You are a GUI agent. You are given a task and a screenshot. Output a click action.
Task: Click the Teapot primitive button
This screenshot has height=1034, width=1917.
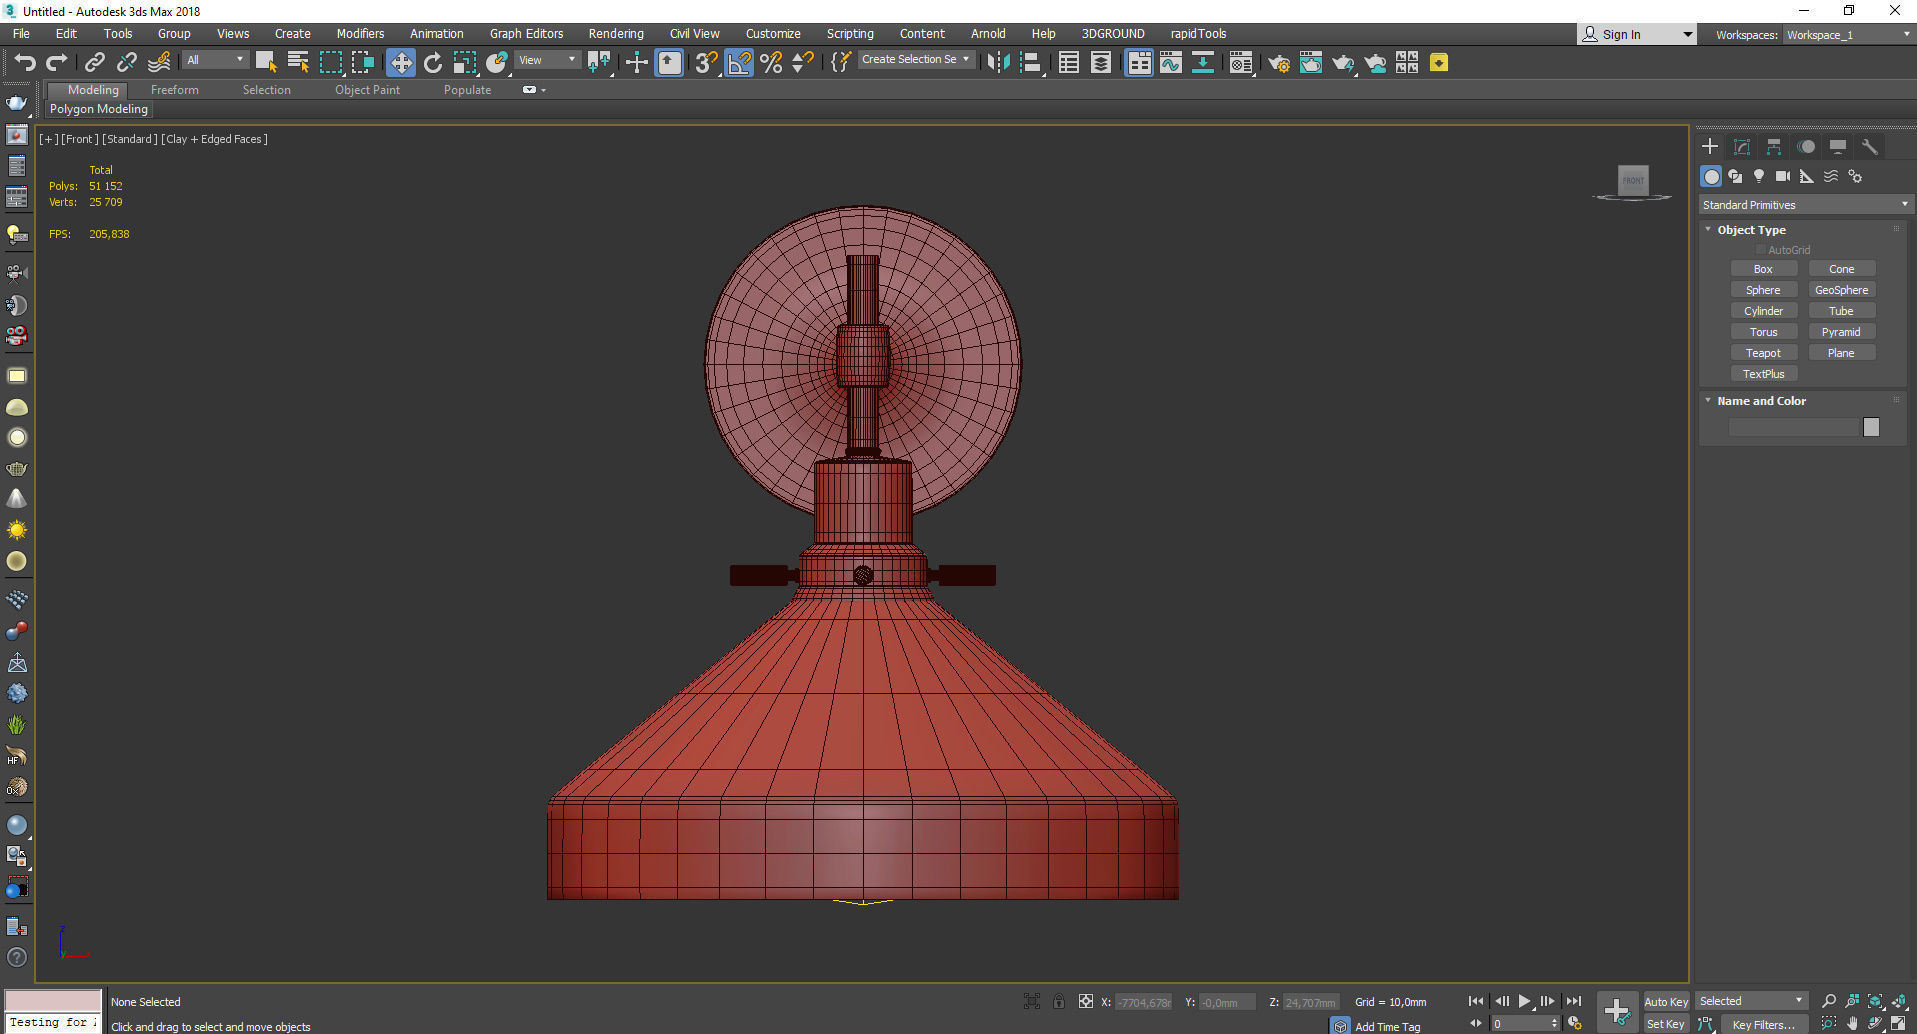1763,353
